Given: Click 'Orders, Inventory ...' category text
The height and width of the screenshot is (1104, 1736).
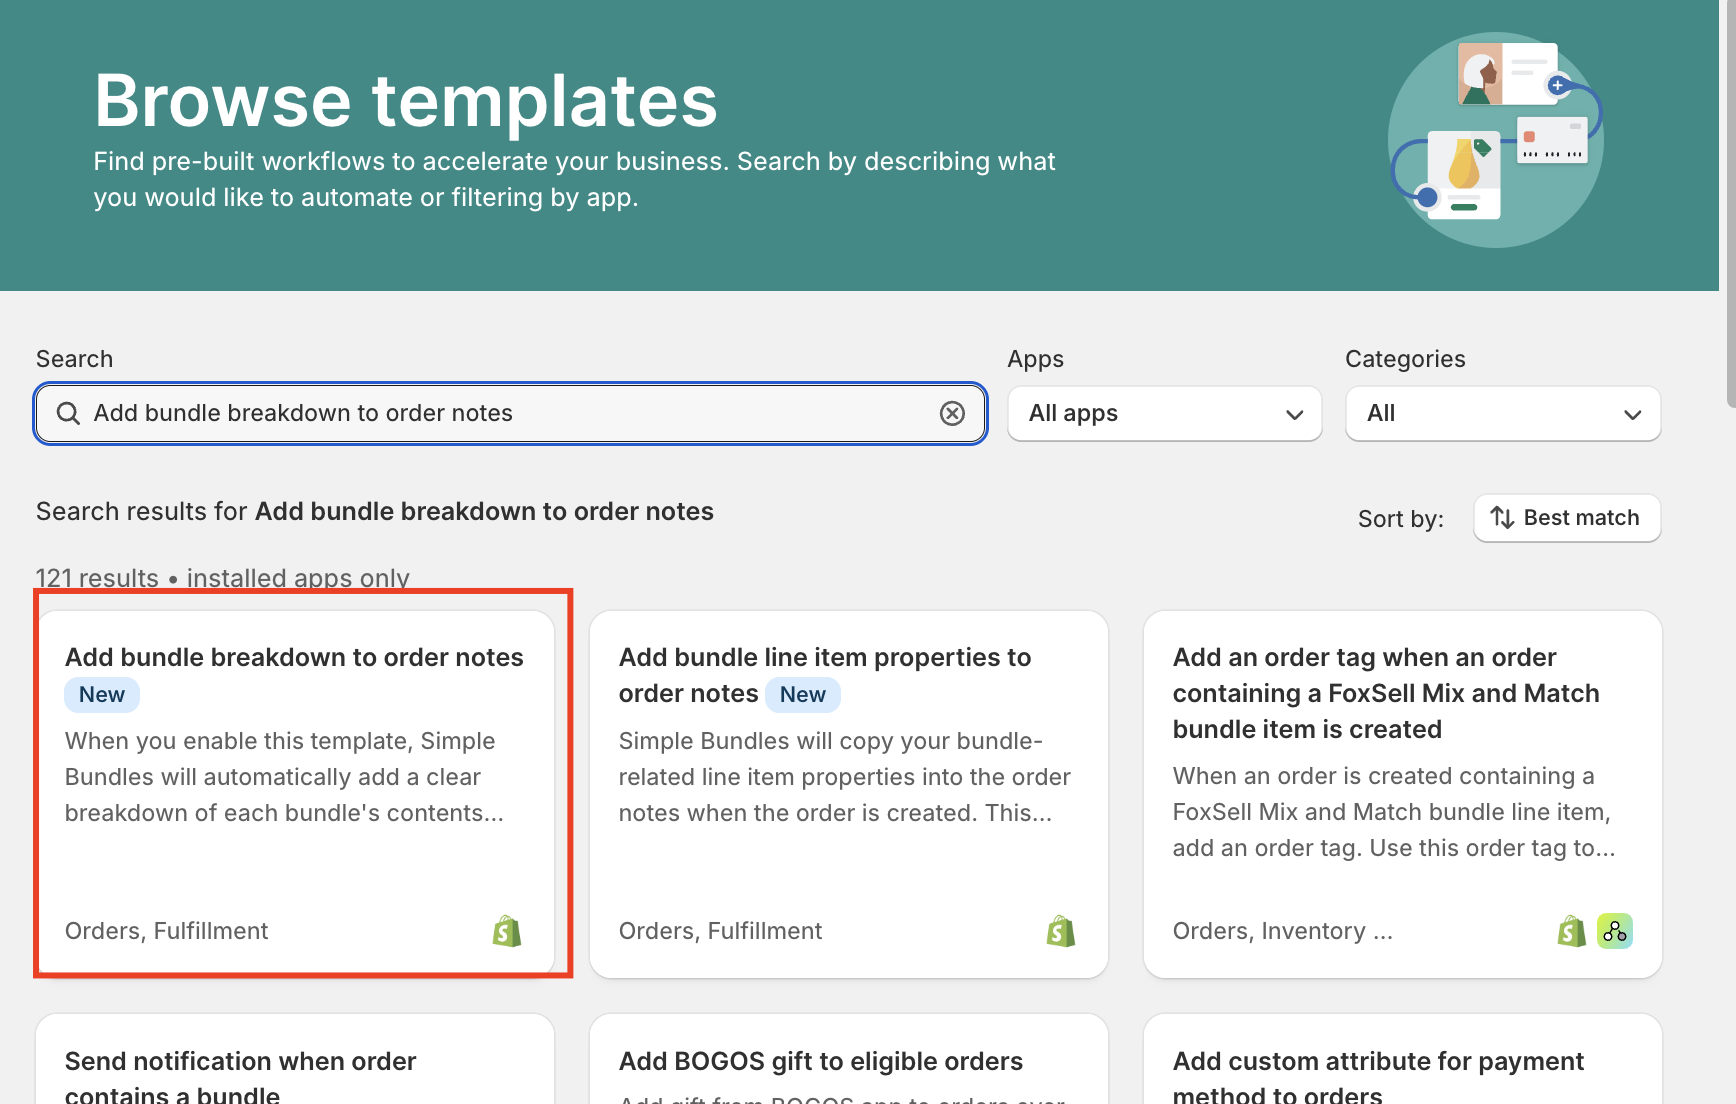Looking at the screenshot, I should pyautogui.click(x=1283, y=931).
